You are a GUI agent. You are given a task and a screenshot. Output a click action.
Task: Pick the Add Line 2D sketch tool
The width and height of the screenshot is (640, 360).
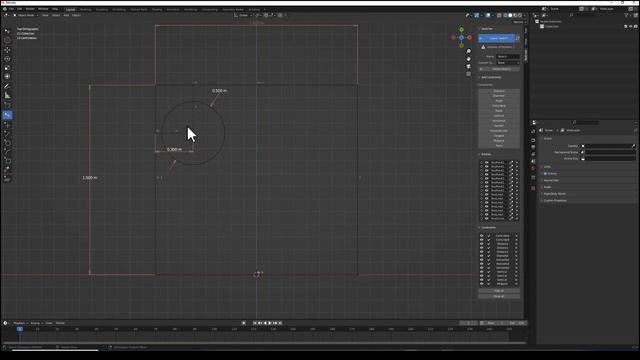(x=7, y=133)
